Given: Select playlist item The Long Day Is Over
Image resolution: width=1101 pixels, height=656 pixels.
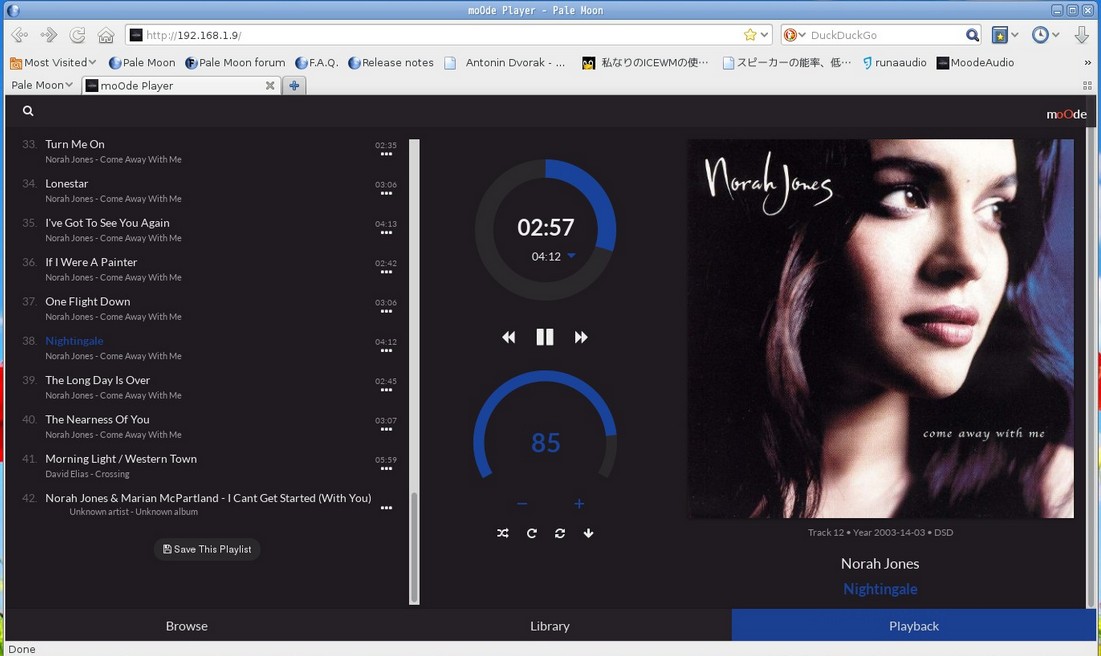Looking at the screenshot, I should pyautogui.click(x=98, y=380).
